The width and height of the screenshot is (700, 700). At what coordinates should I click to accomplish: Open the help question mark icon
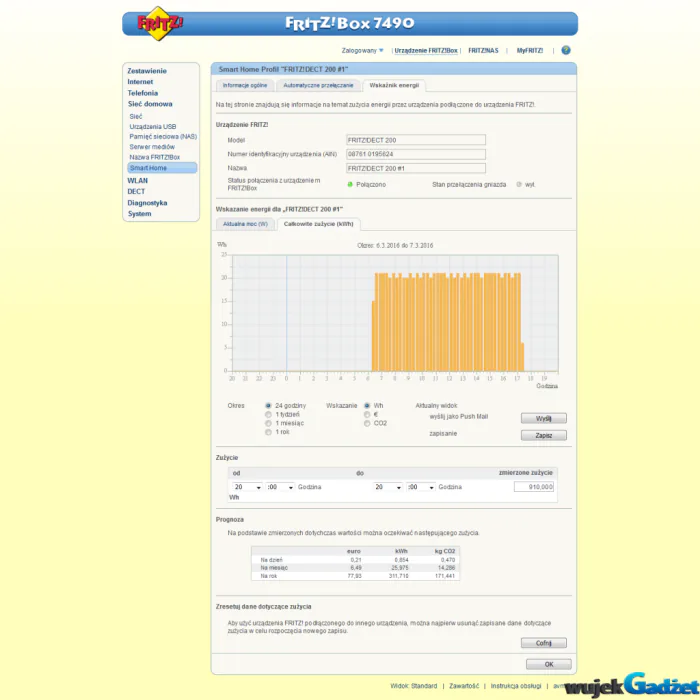(566, 50)
